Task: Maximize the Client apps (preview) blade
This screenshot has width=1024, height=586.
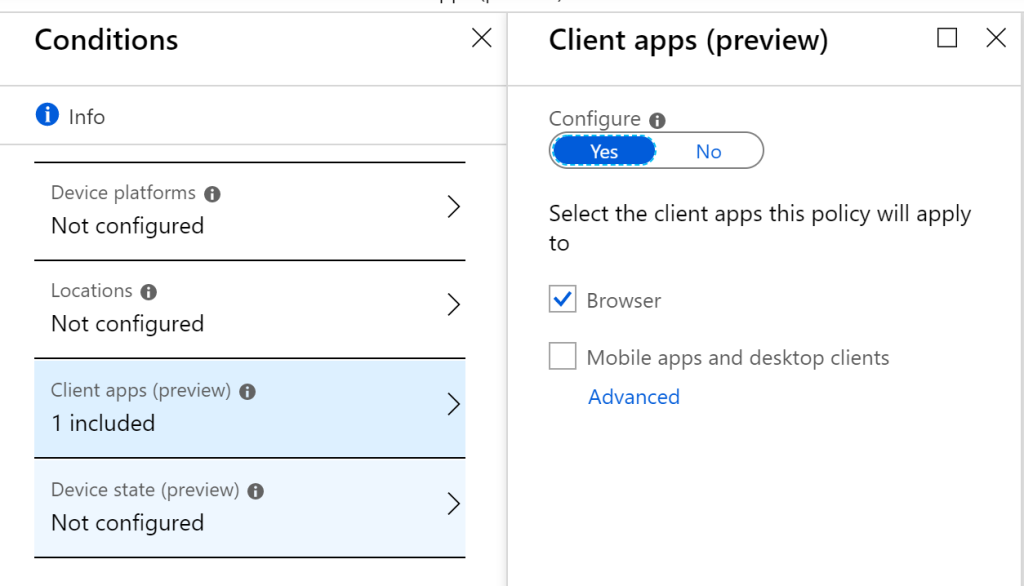Action: (x=947, y=38)
